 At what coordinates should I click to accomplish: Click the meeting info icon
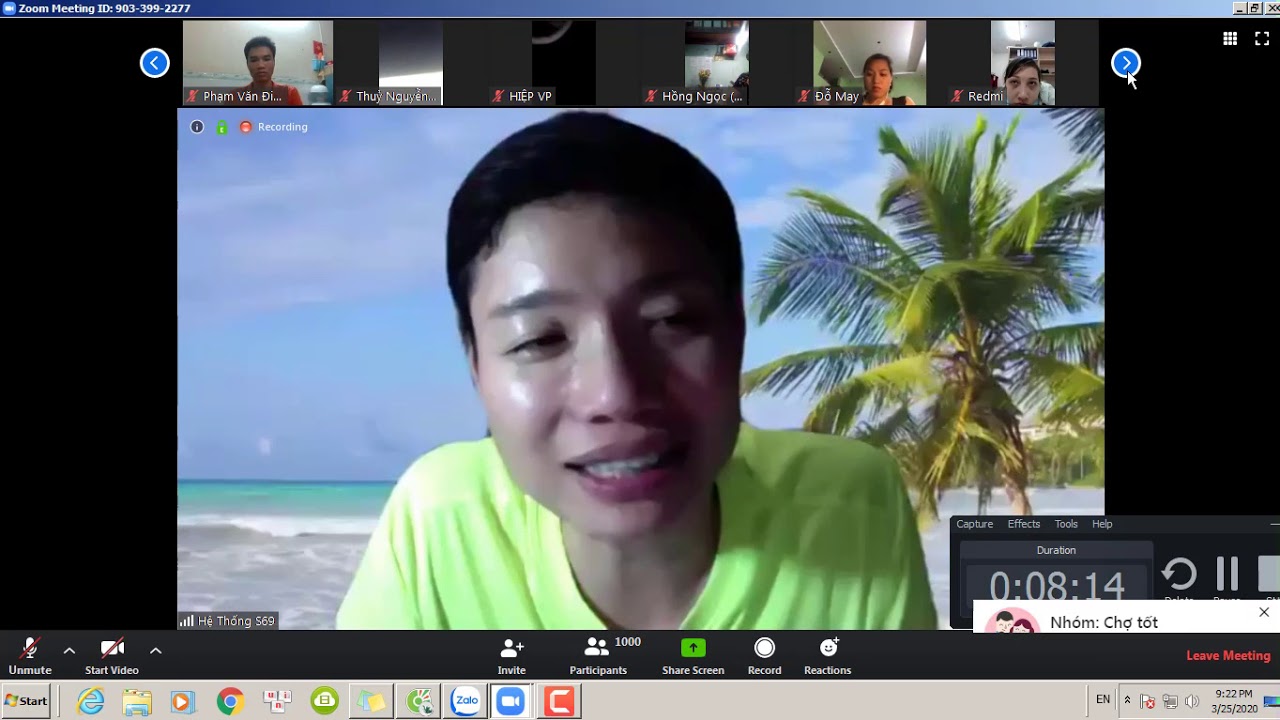(x=197, y=127)
